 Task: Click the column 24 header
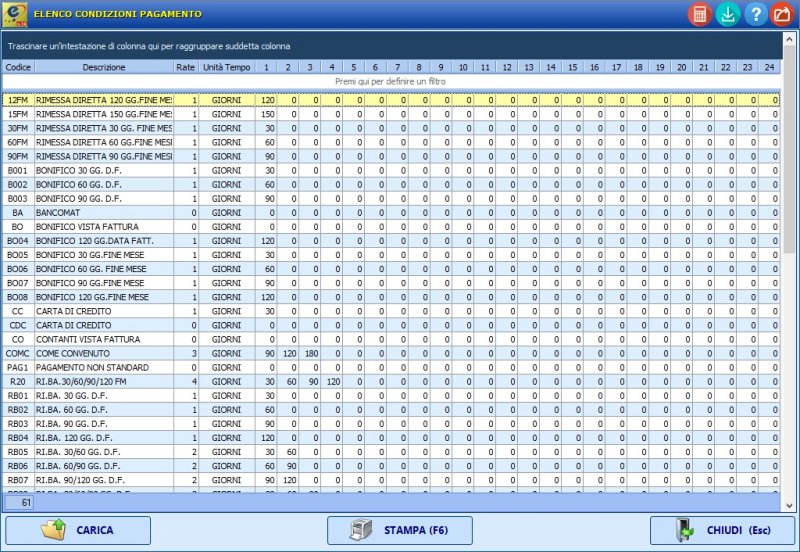[768, 67]
